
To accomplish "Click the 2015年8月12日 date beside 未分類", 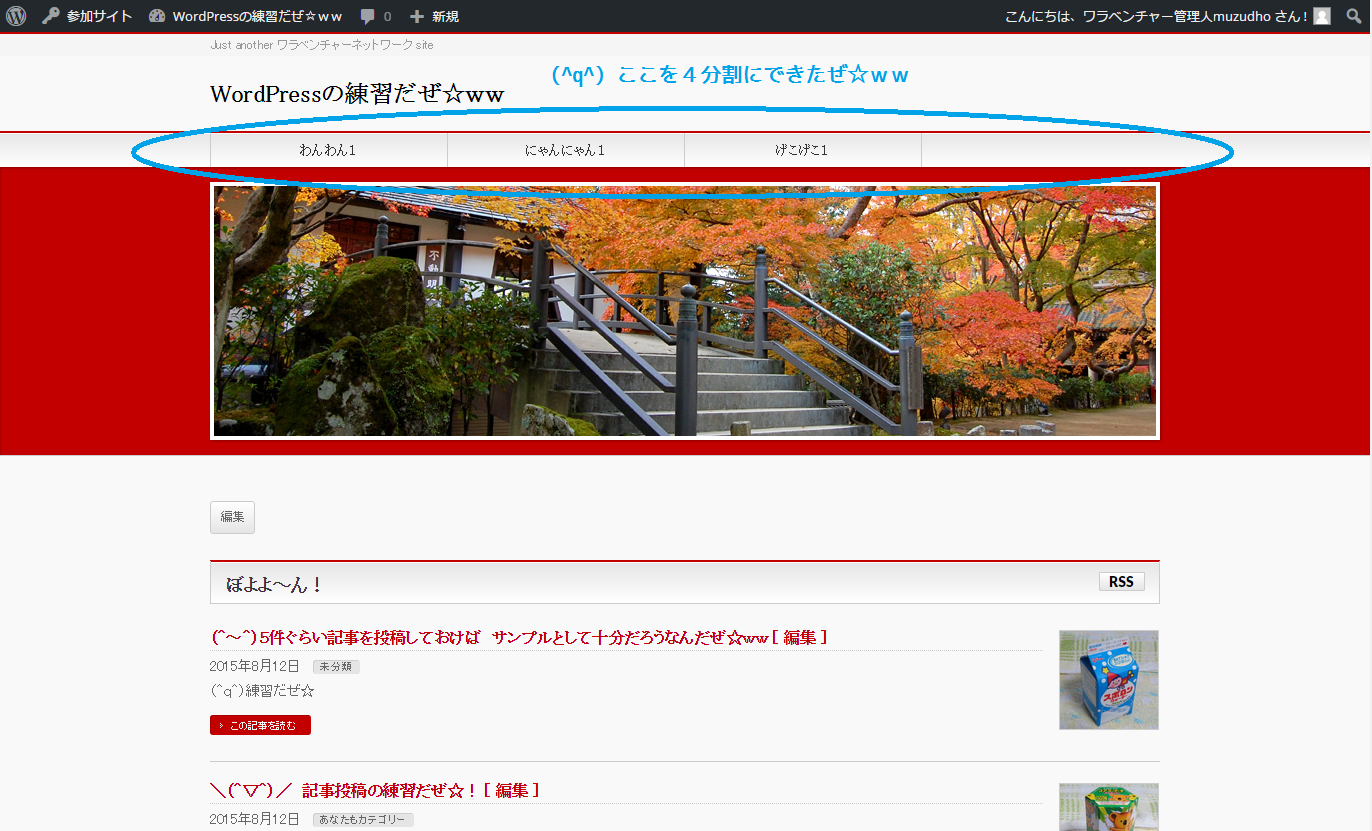I will pos(255,666).
